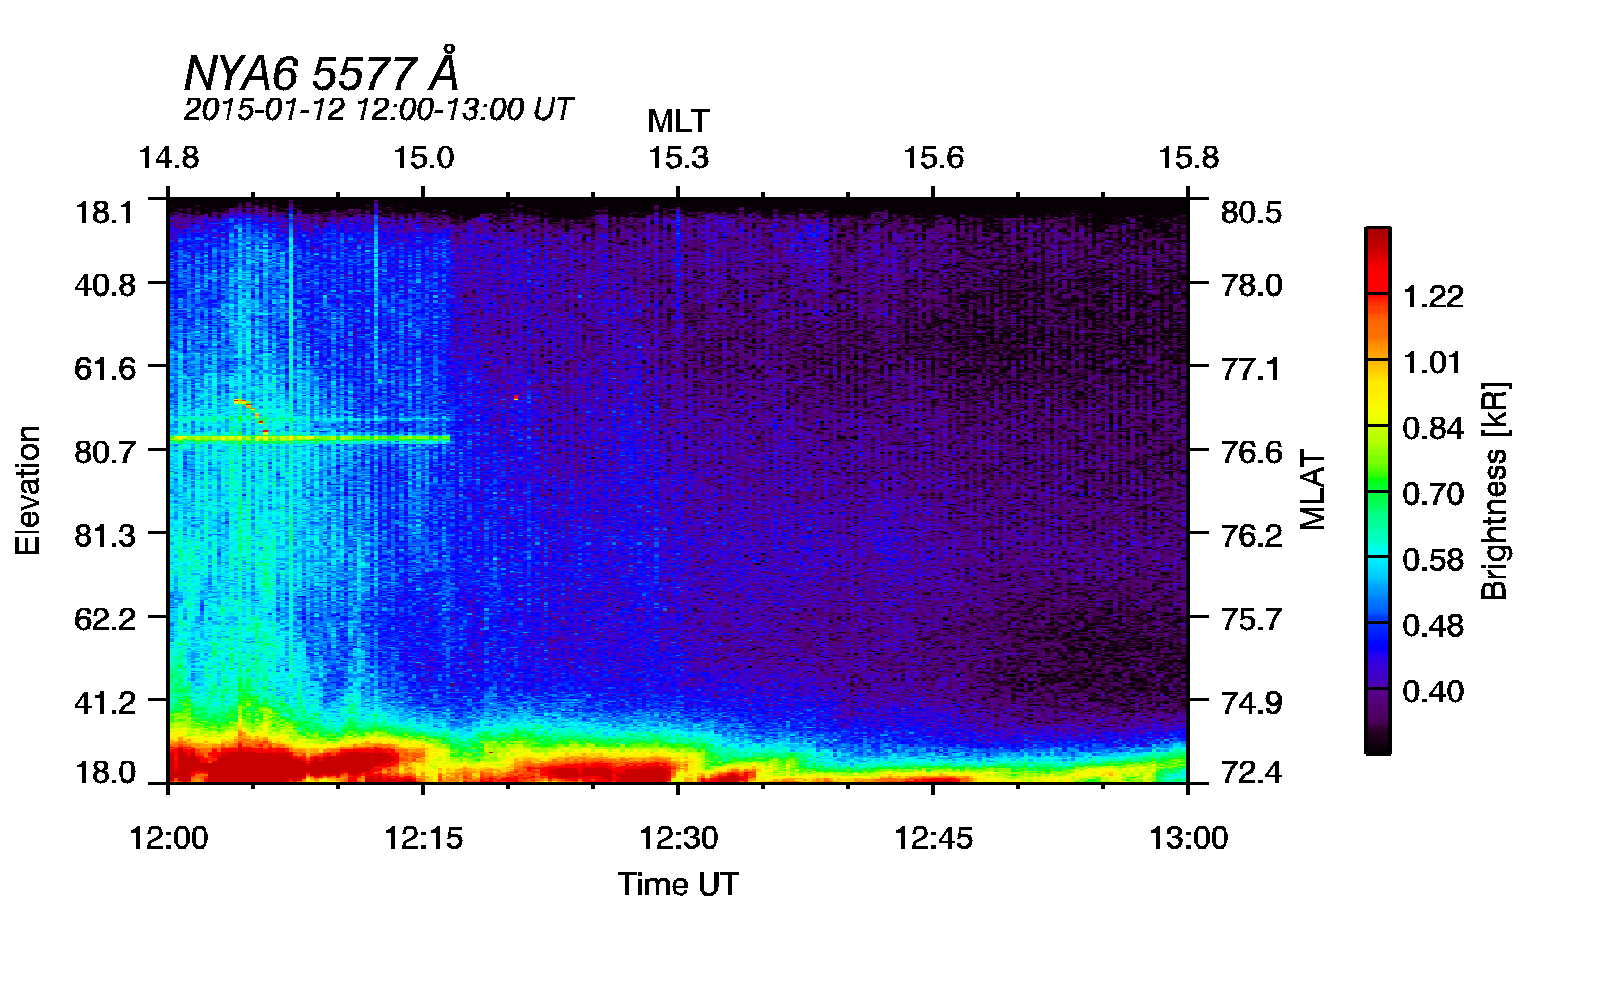Click the 'Elevation' axis label
This screenshot has width=1600, height=1000.
point(28,490)
